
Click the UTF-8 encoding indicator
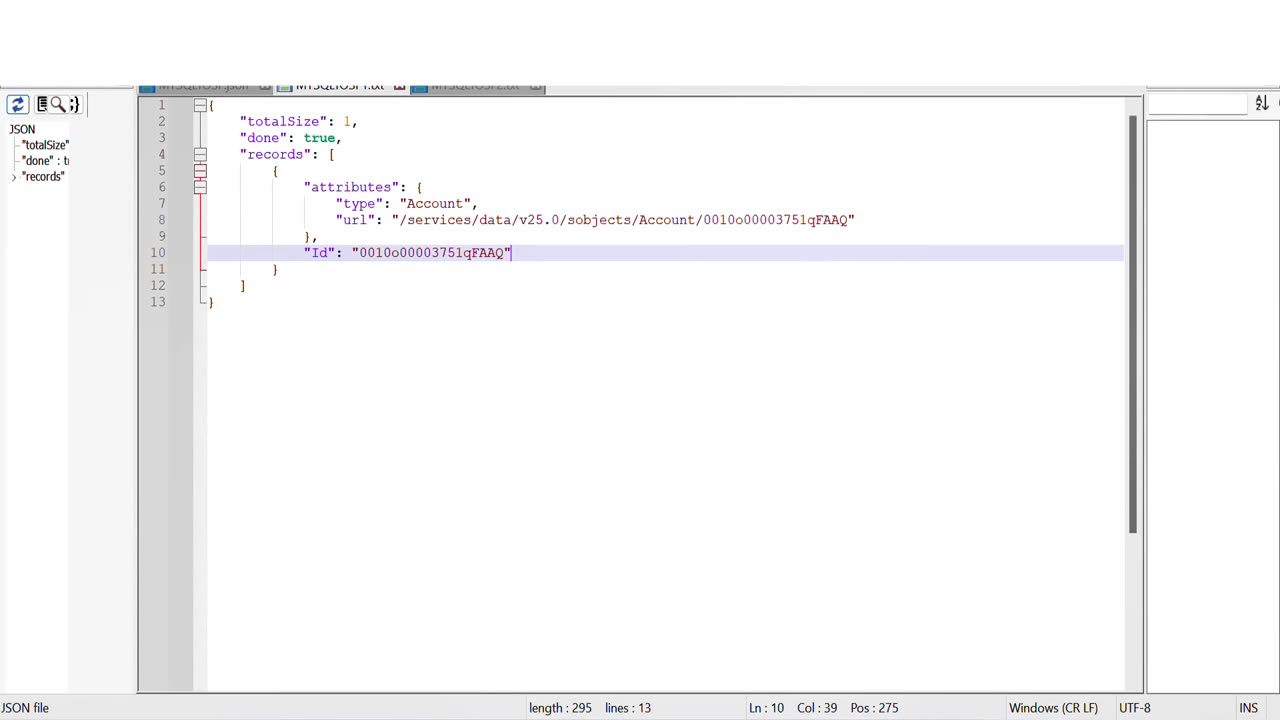click(x=1134, y=708)
